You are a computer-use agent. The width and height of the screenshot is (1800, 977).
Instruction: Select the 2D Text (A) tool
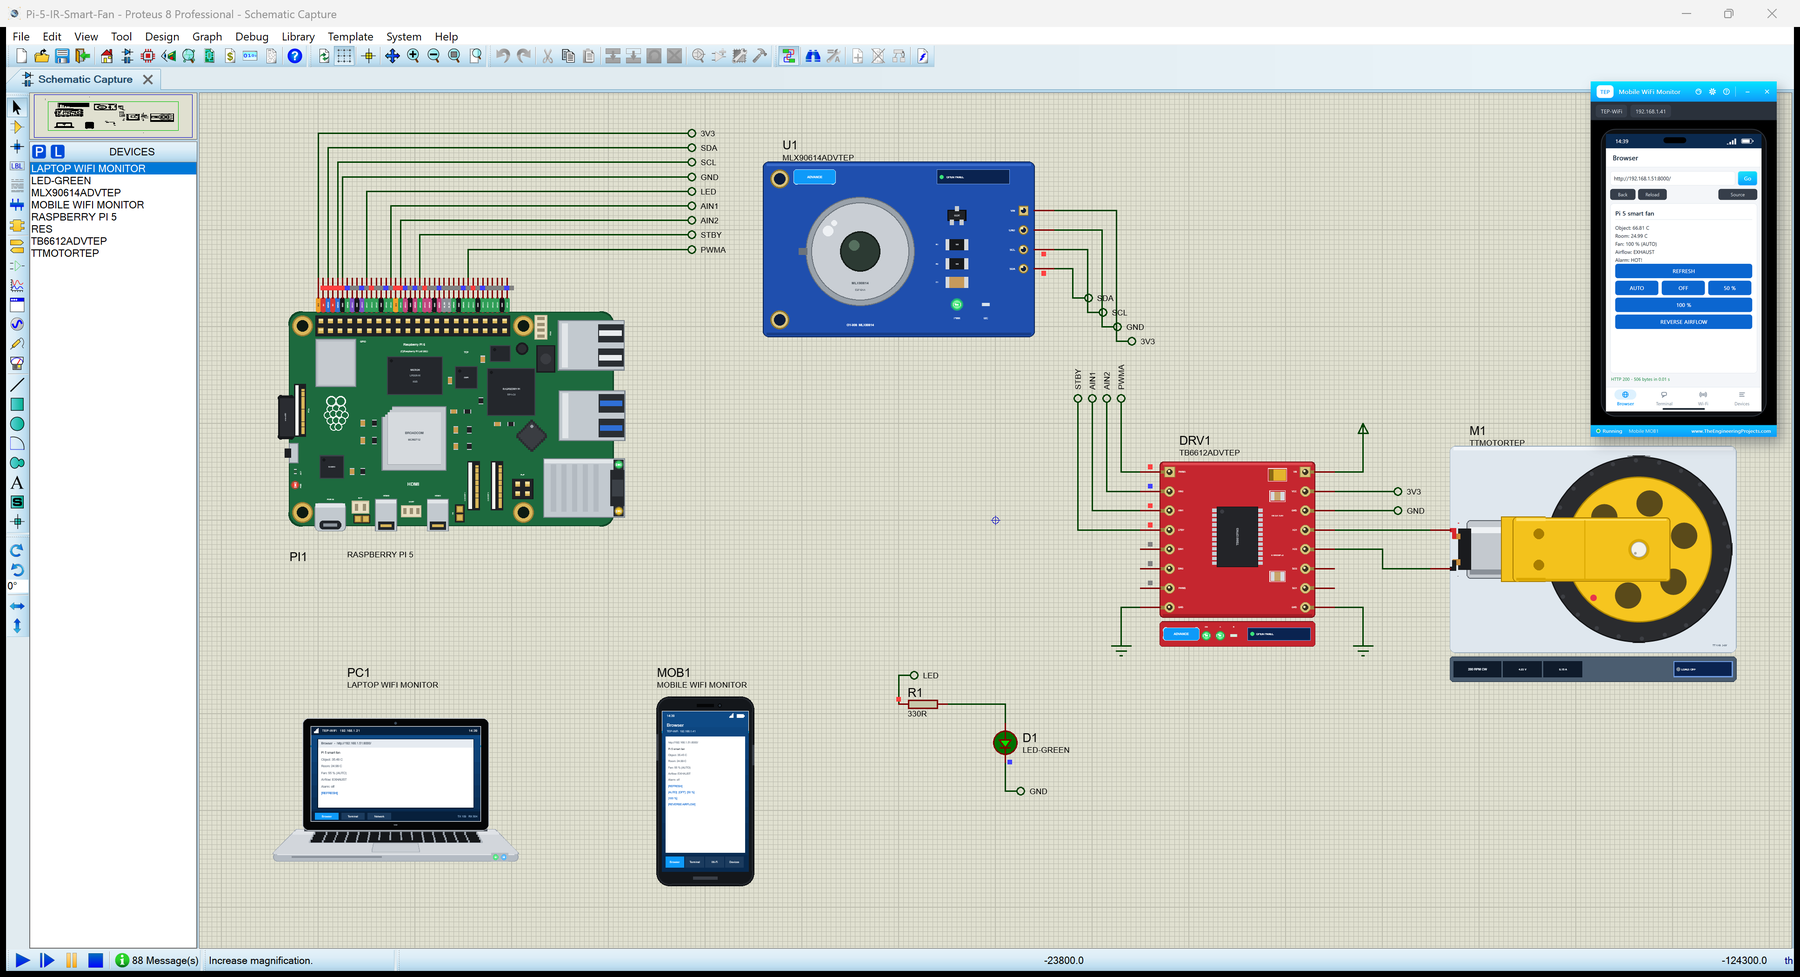(x=17, y=483)
